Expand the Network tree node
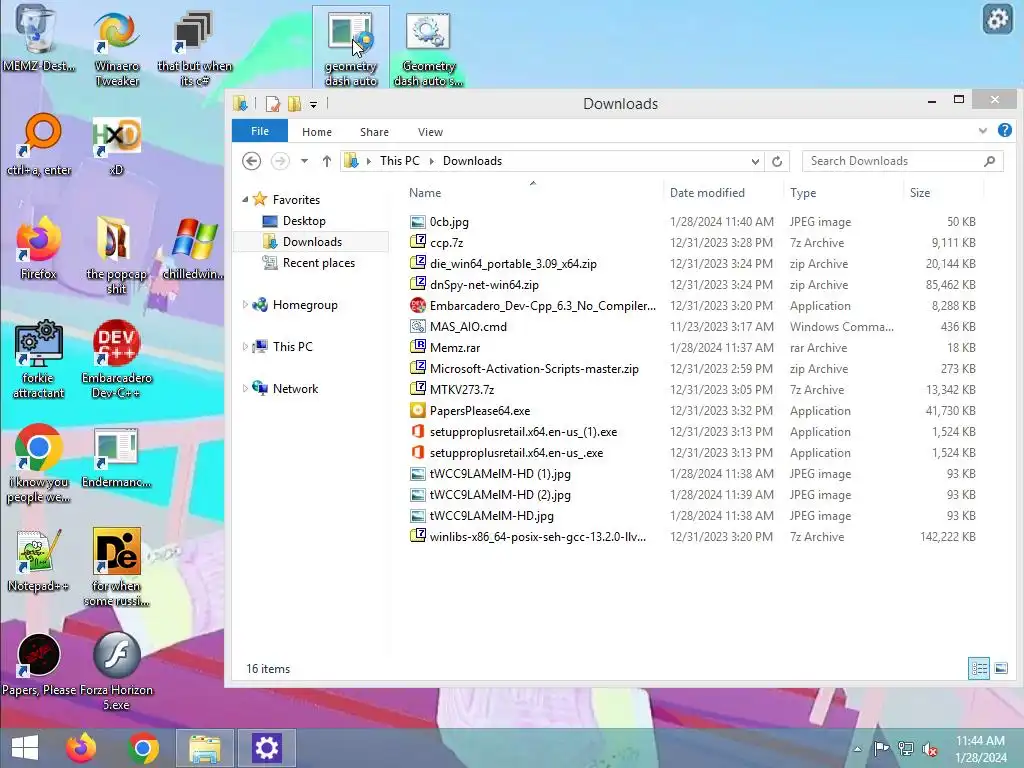The image size is (1024, 768). click(245, 389)
